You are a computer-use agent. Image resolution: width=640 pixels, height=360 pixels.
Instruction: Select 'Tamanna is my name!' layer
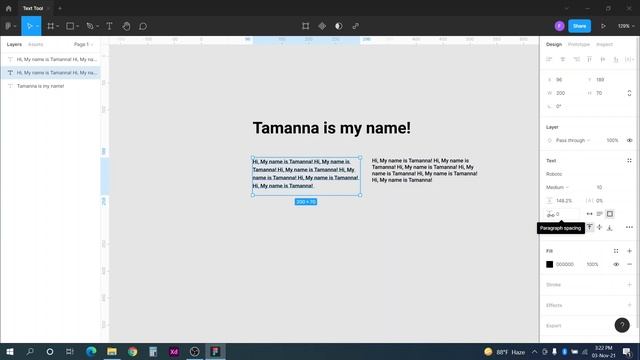click(x=50, y=86)
